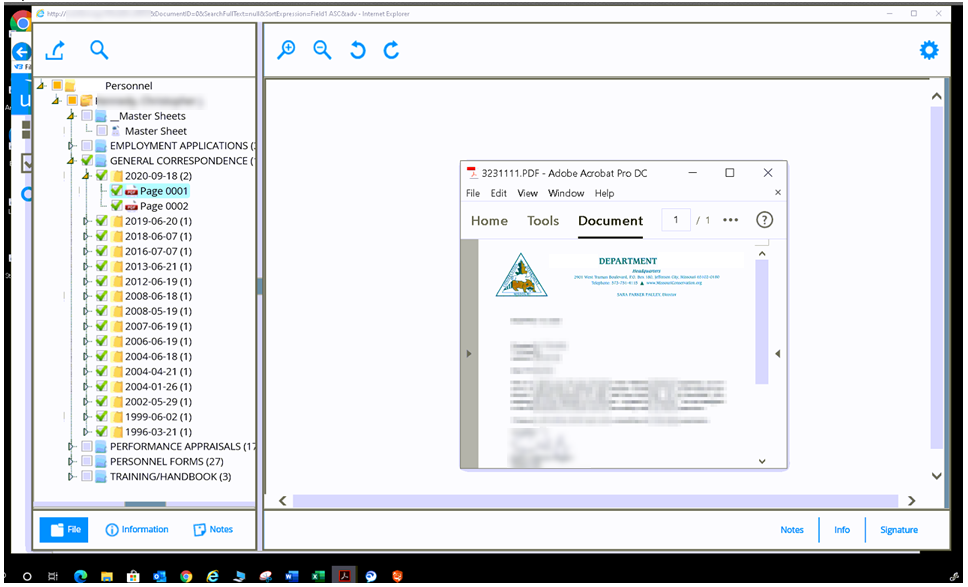This screenshot has height=587, width=968.
Task: Expand the PERSONNEL FORMS folder
Action: click(70, 461)
